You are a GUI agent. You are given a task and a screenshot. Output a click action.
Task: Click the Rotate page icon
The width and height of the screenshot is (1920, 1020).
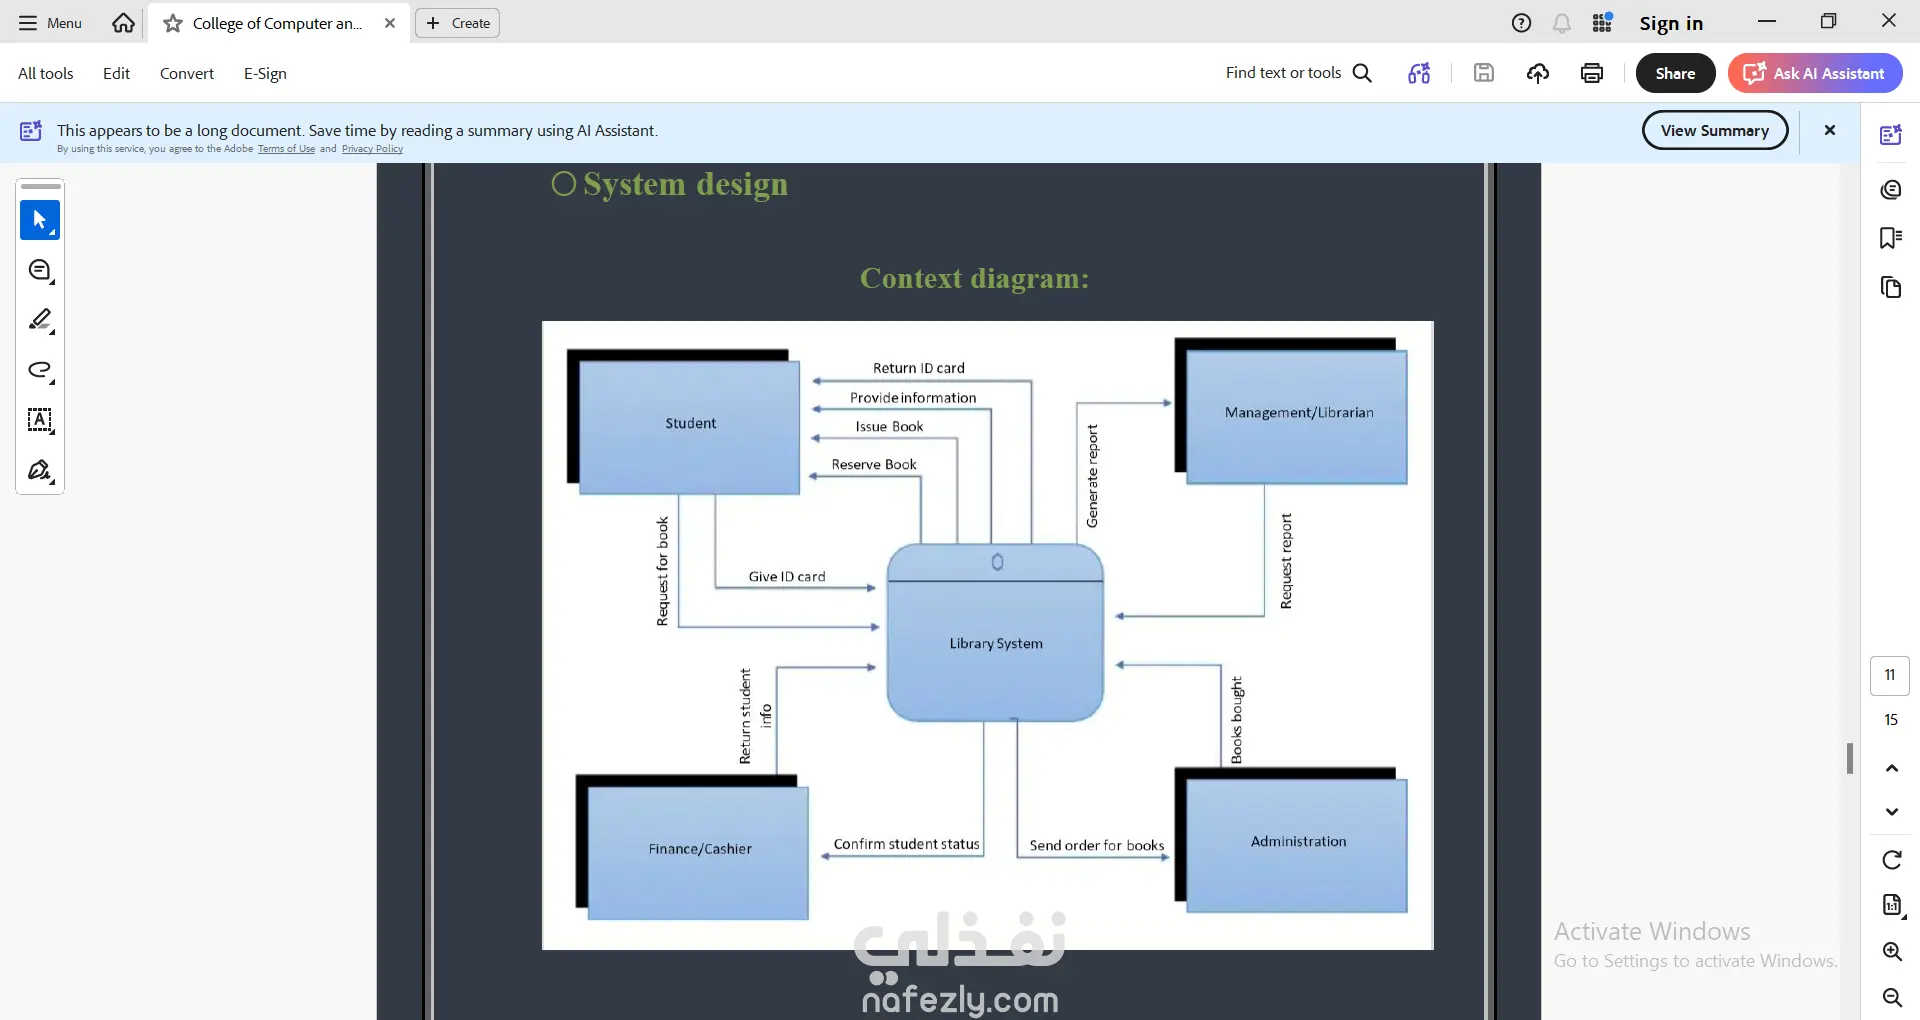point(1892,860)
